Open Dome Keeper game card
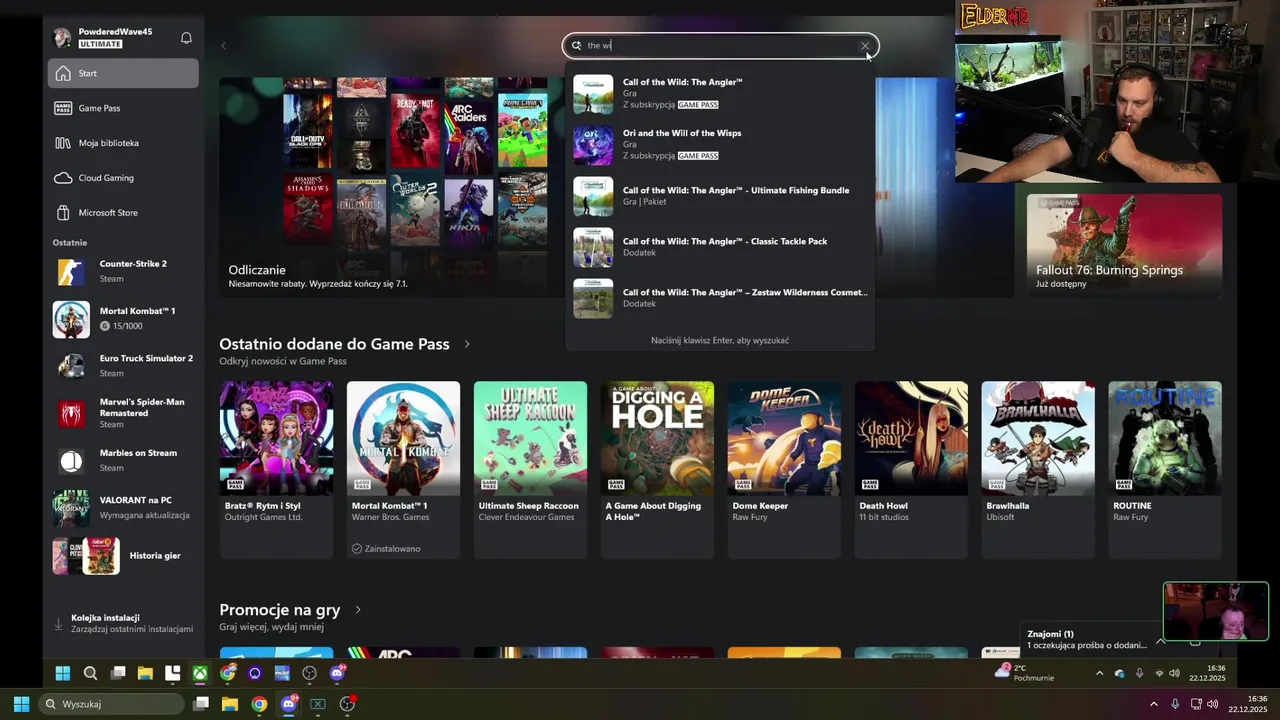Image resolution: width=1280 pixels, height=720 pixels. tap(784, 469)
